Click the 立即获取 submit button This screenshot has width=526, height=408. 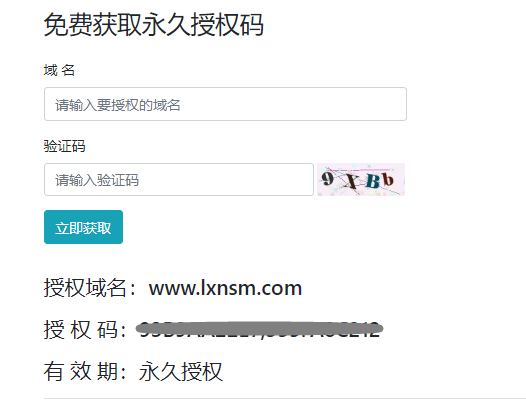click(83, 227)
